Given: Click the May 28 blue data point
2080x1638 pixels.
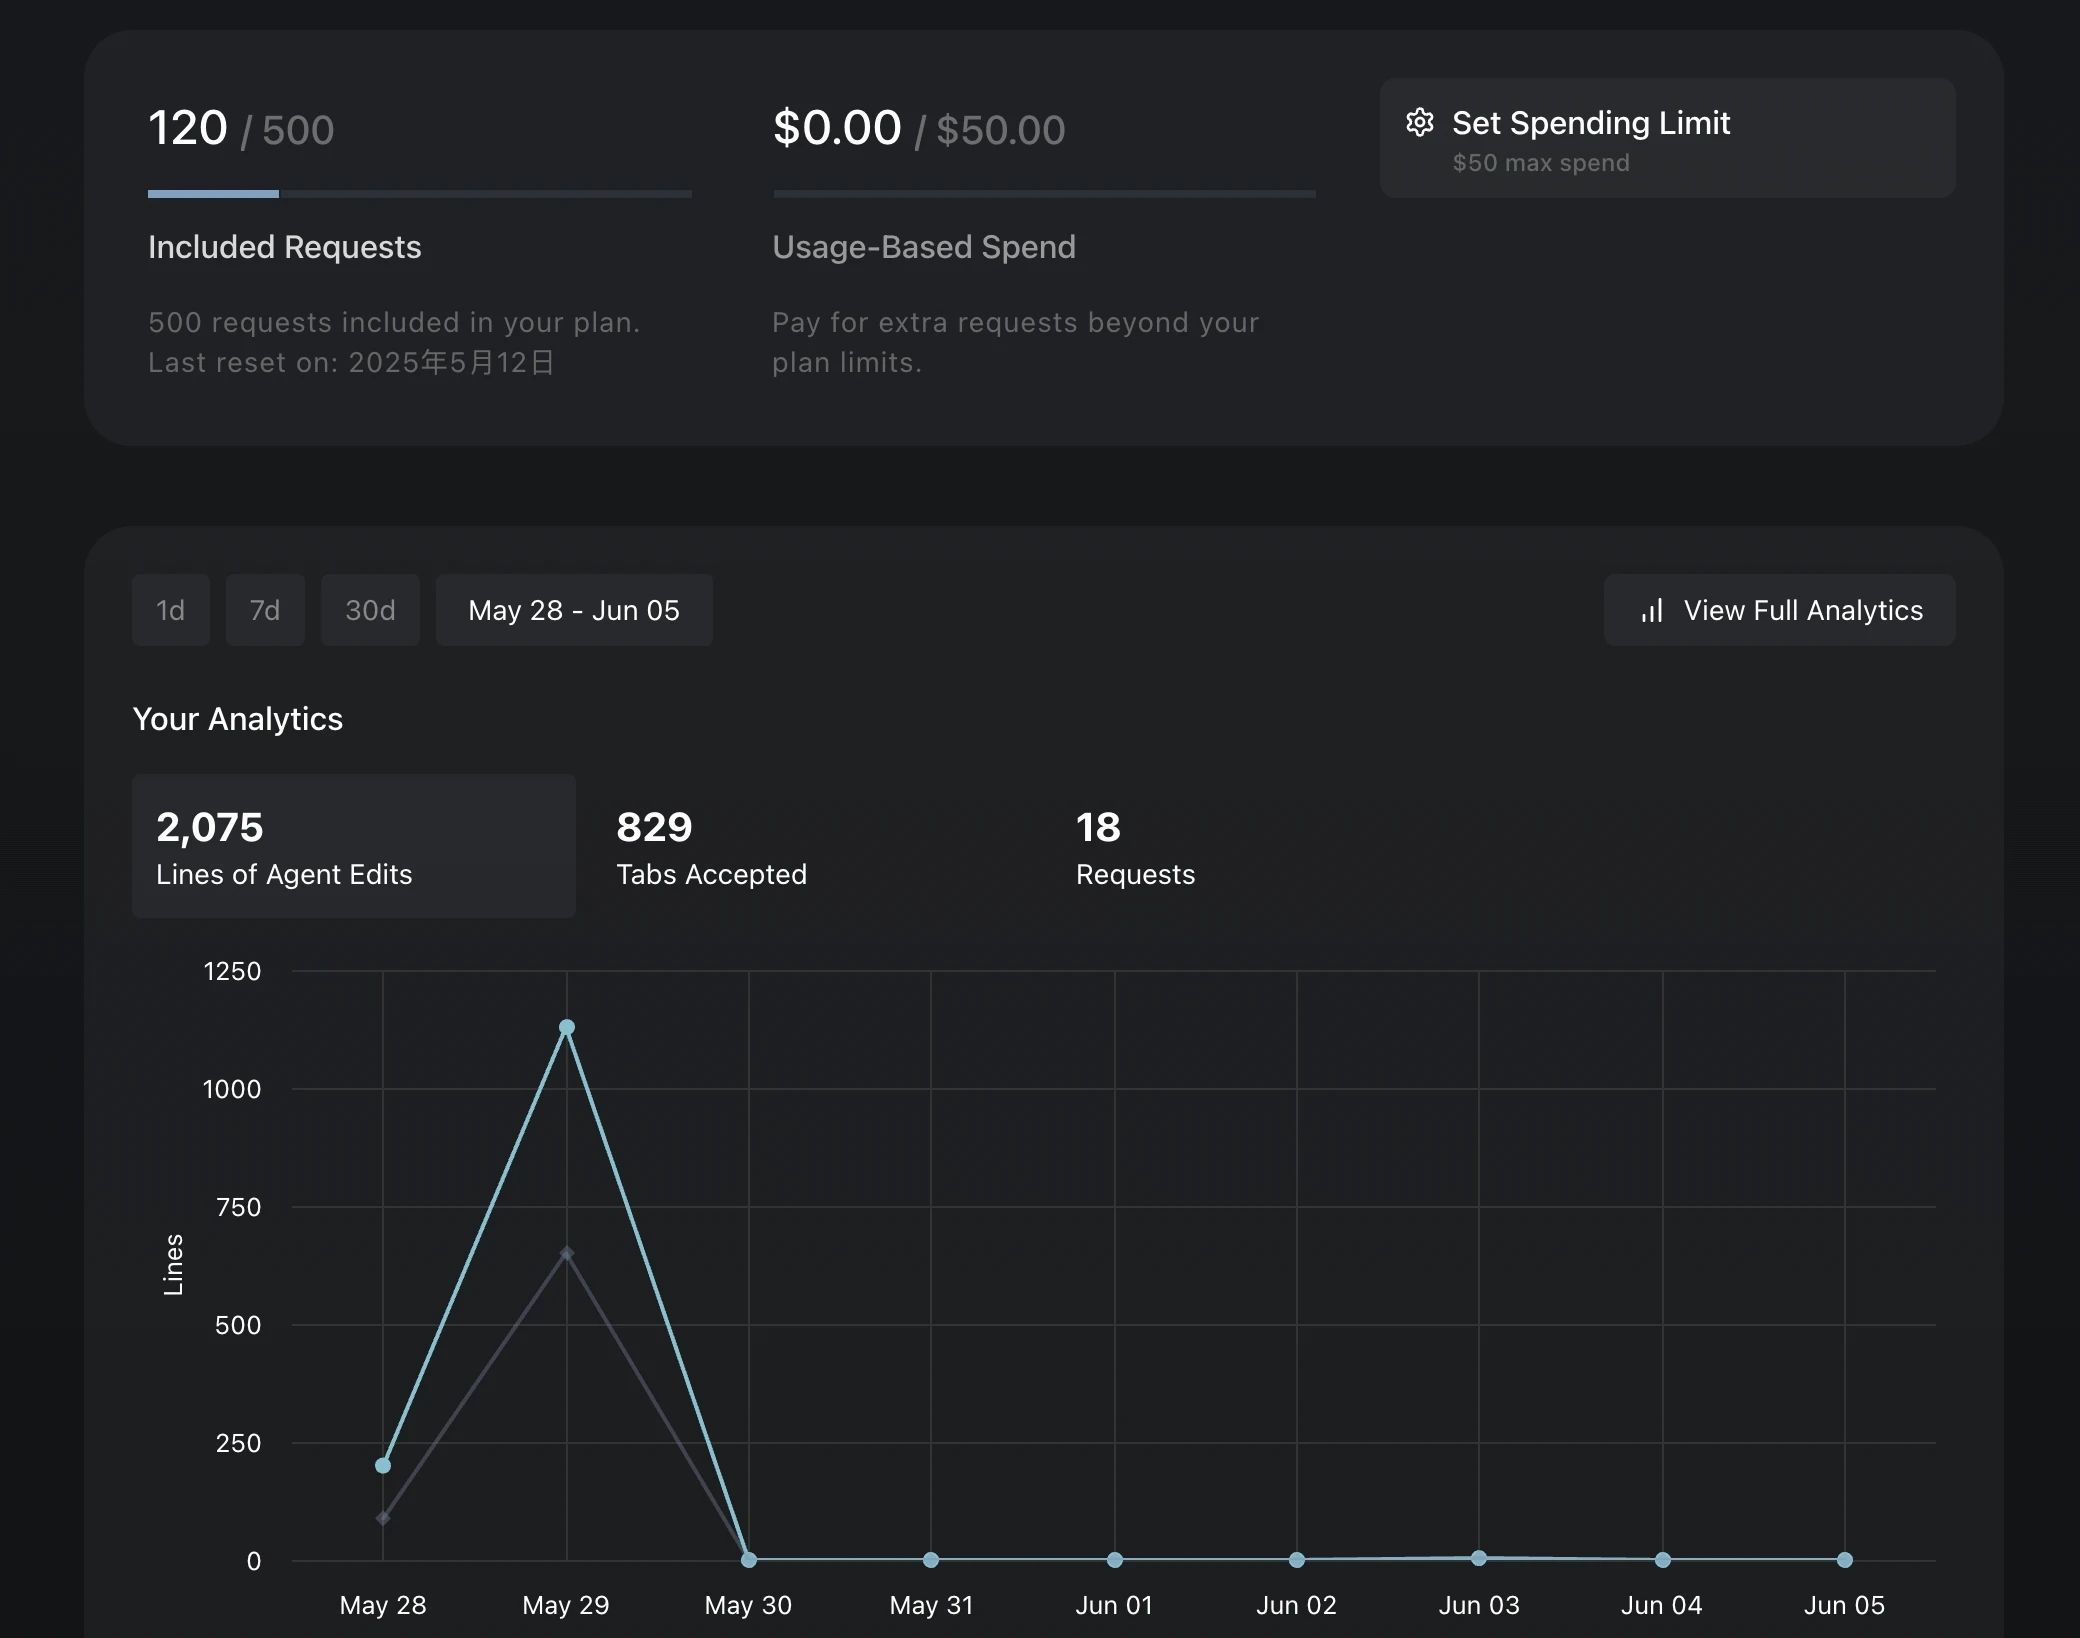Looking at the screenshot, I should pyautogui.click(x=383, y=1465).
